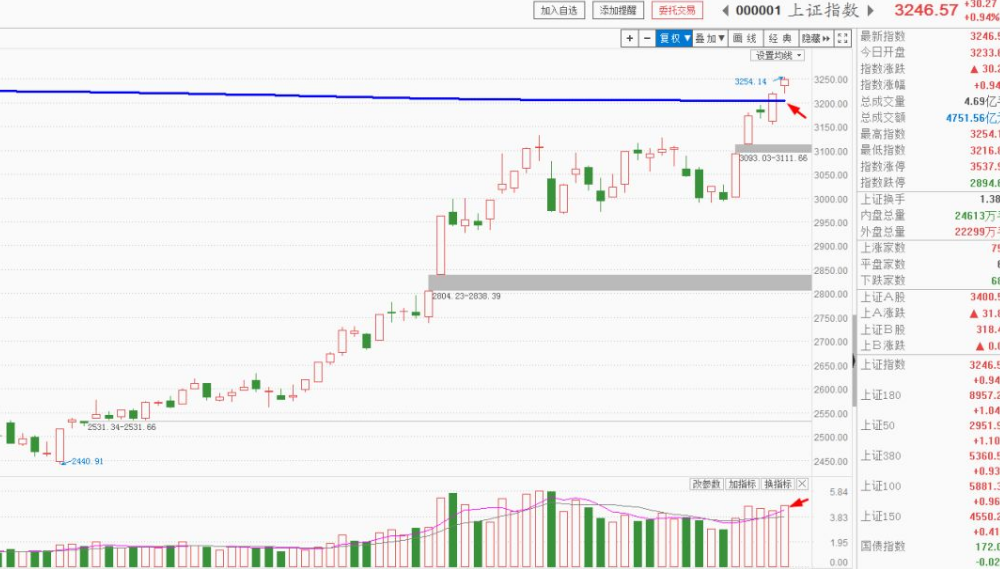Click the 委托交易 button
1000x569 pixels.
[677, 10]
